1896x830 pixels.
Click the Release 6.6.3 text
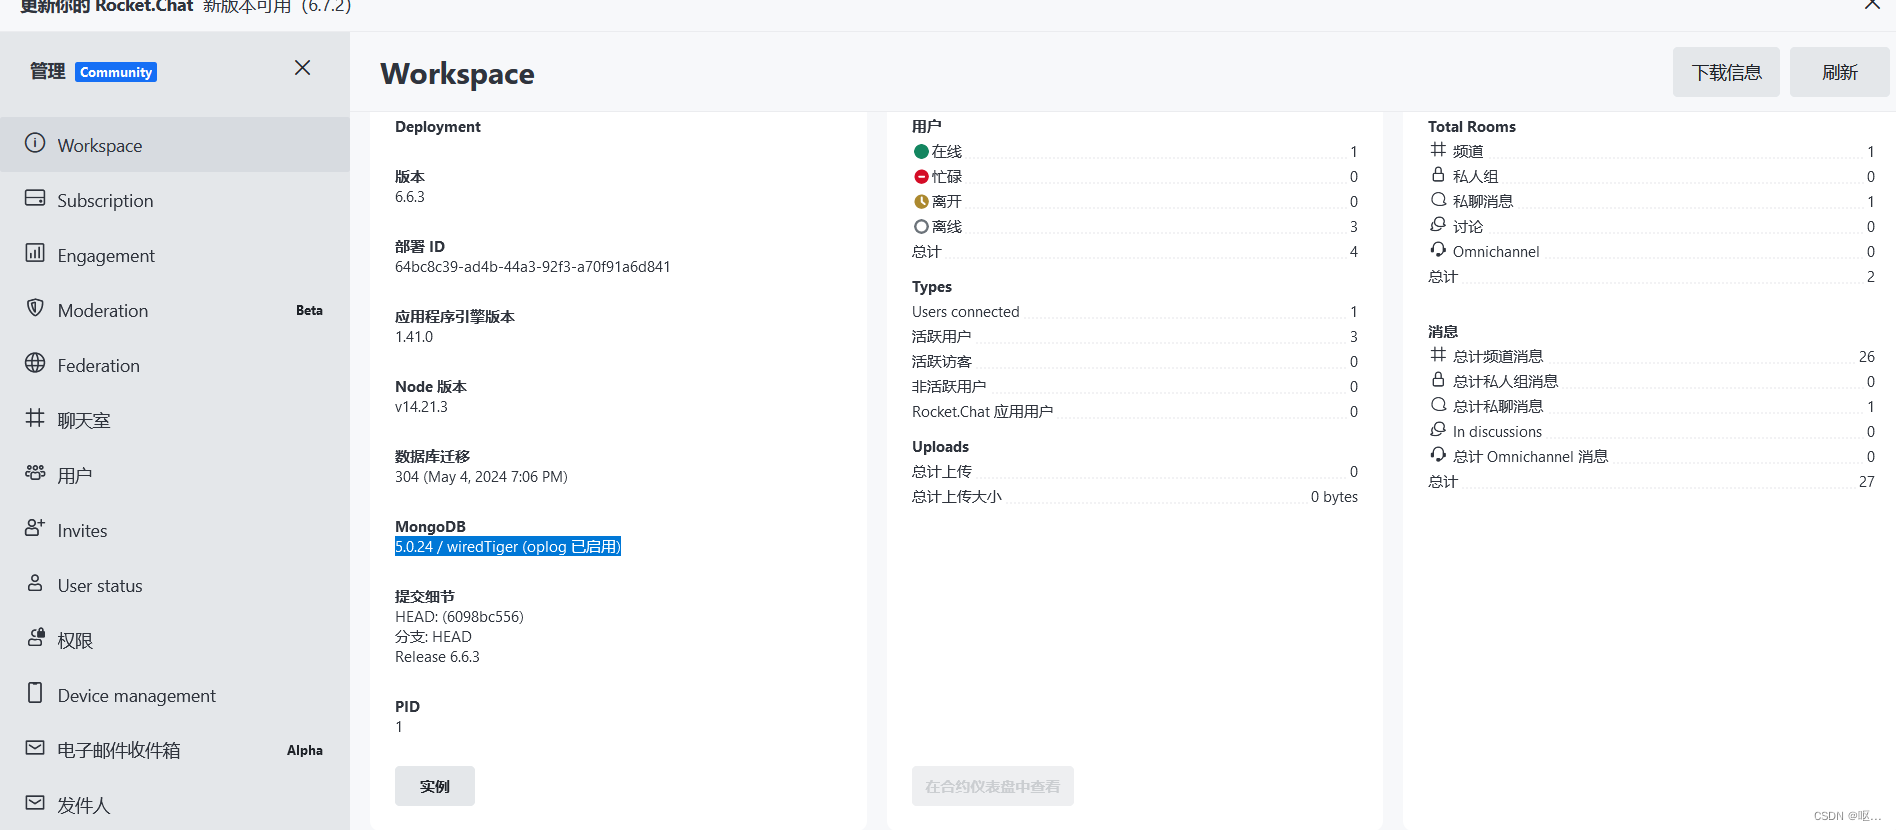[x=437, y=656]
